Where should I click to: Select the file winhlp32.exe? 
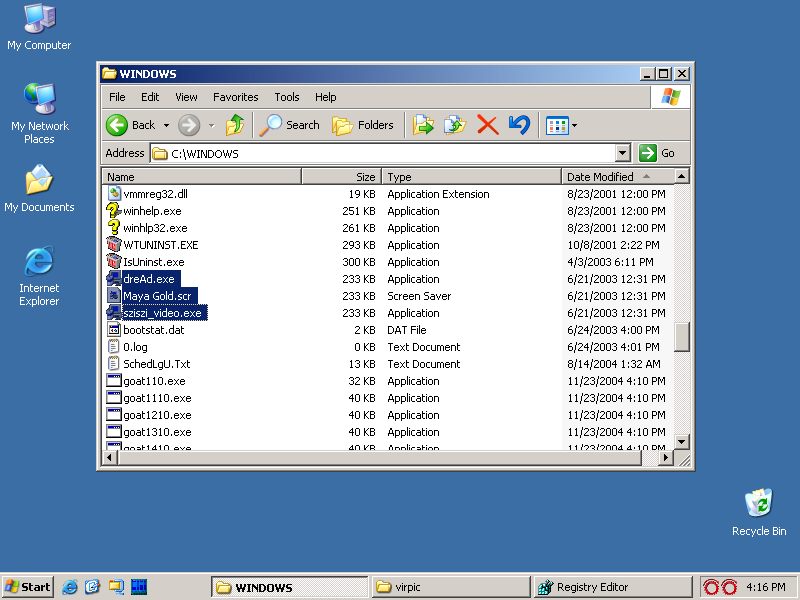[155, 228]
